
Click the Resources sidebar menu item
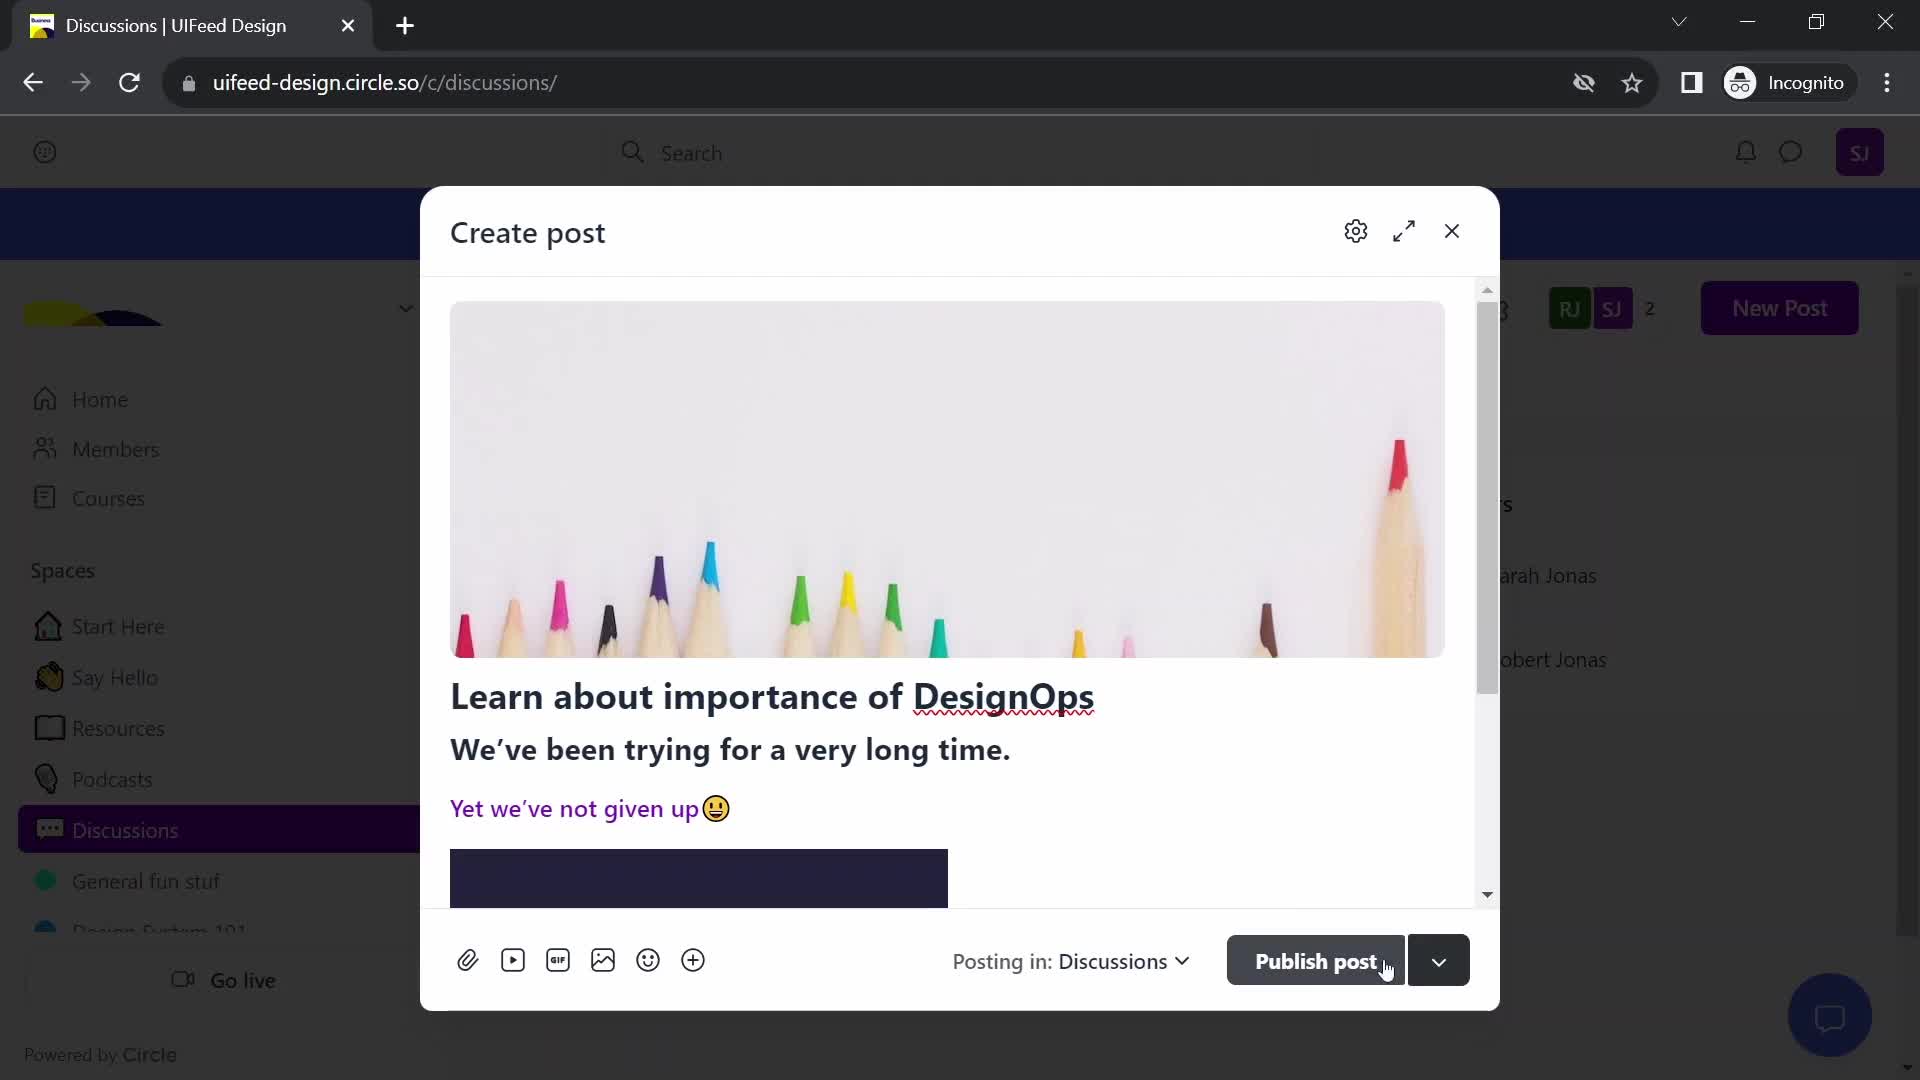click(x=117, y=727)
